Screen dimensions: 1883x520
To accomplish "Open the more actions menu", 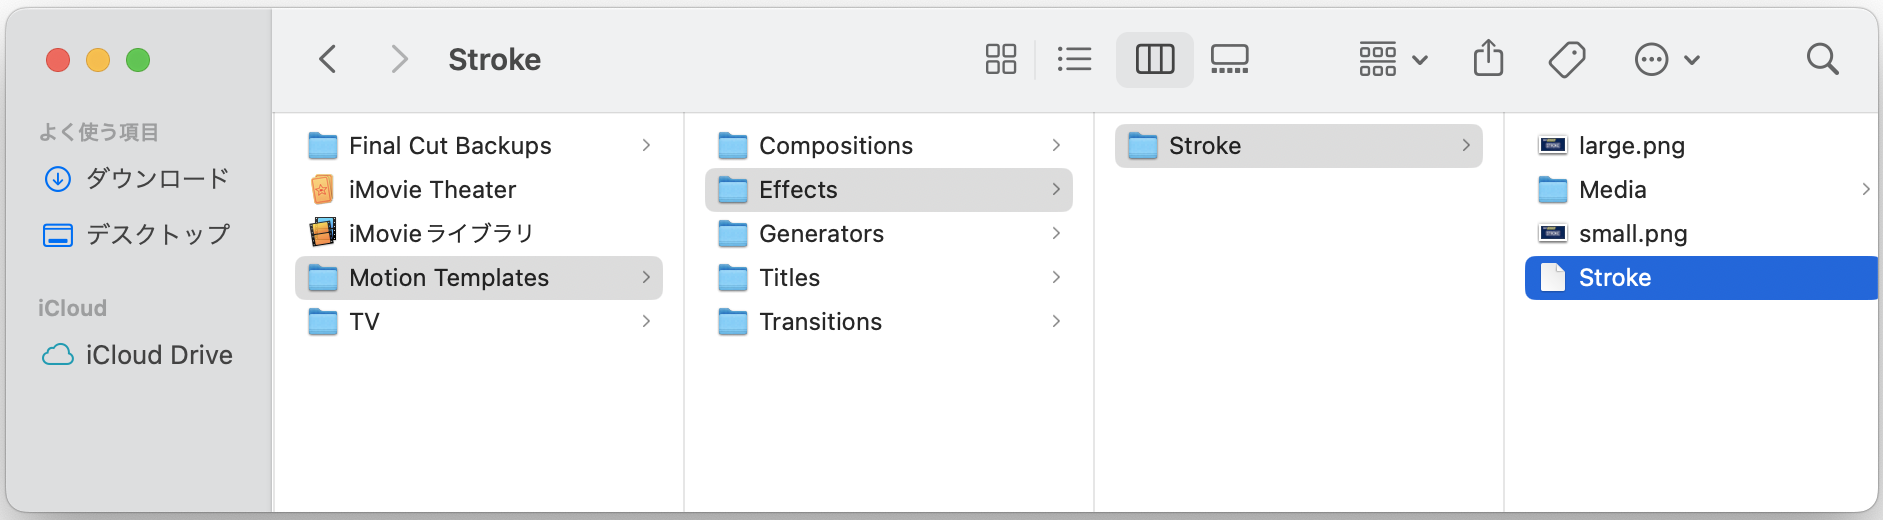I will (x=1666, y=59).
